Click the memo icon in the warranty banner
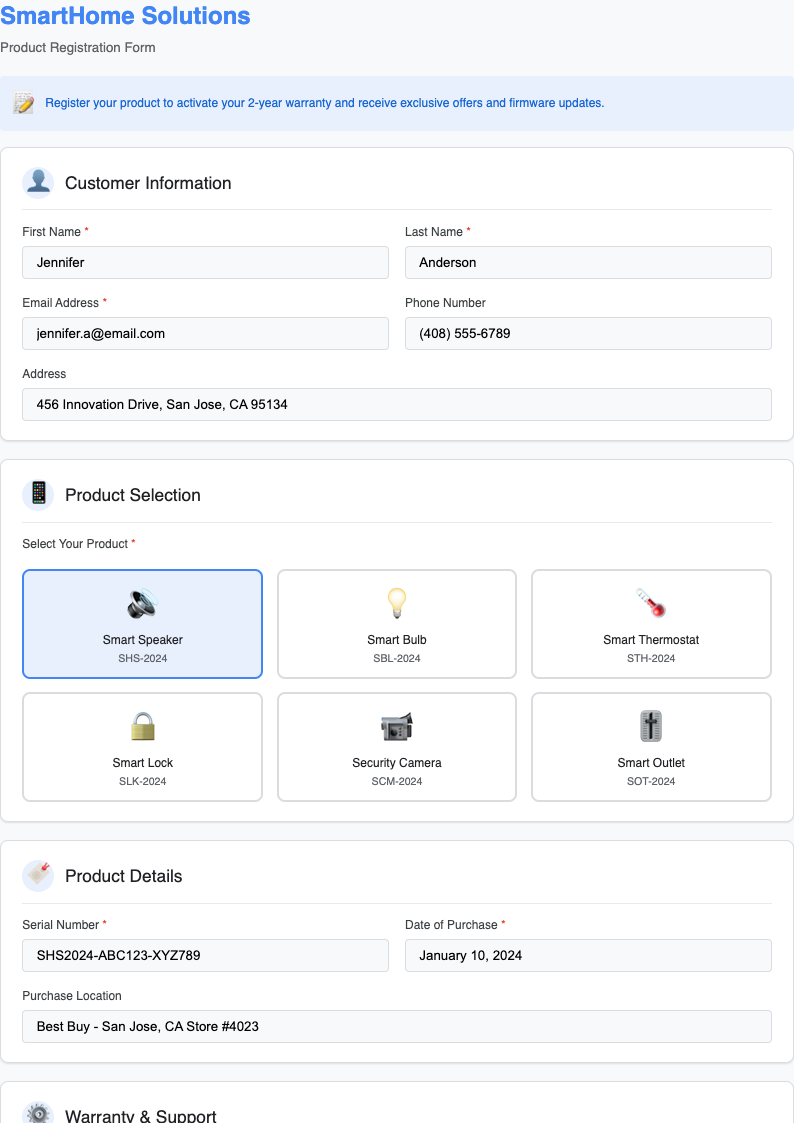 [22, 103]
